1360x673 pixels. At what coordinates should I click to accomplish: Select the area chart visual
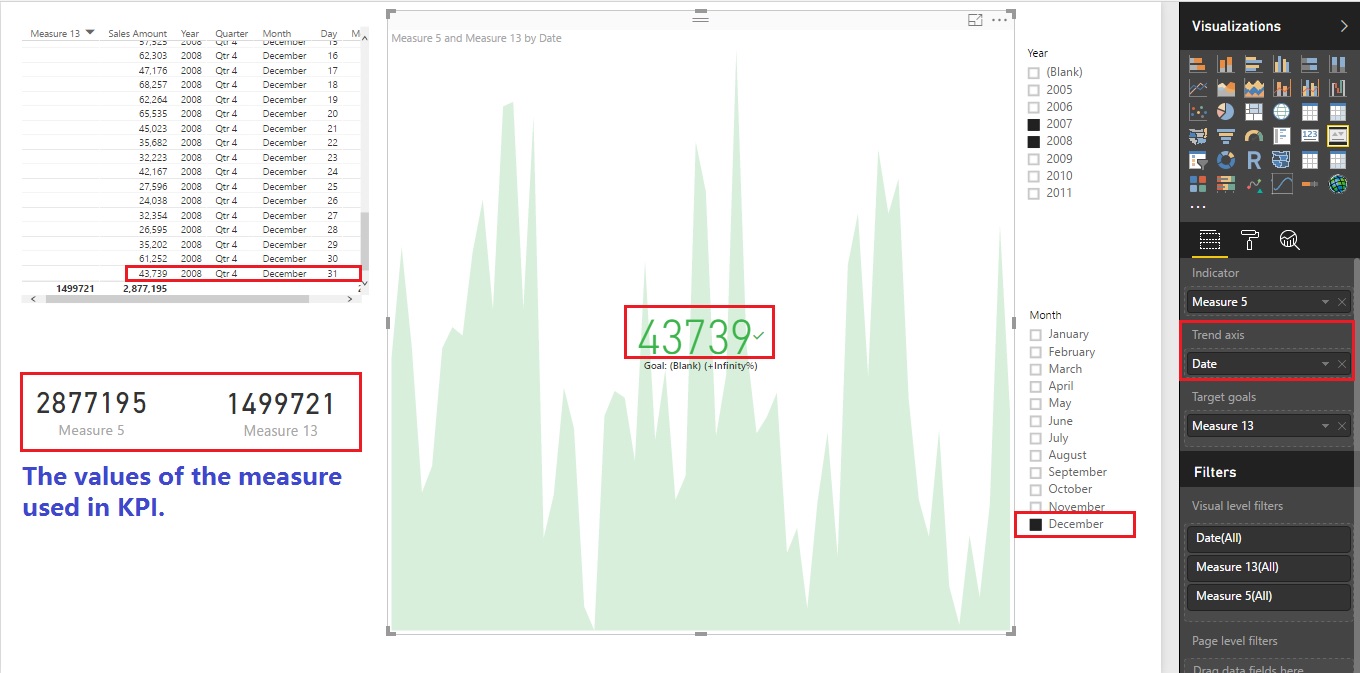pyautogui.click(x=1225, y=88)
